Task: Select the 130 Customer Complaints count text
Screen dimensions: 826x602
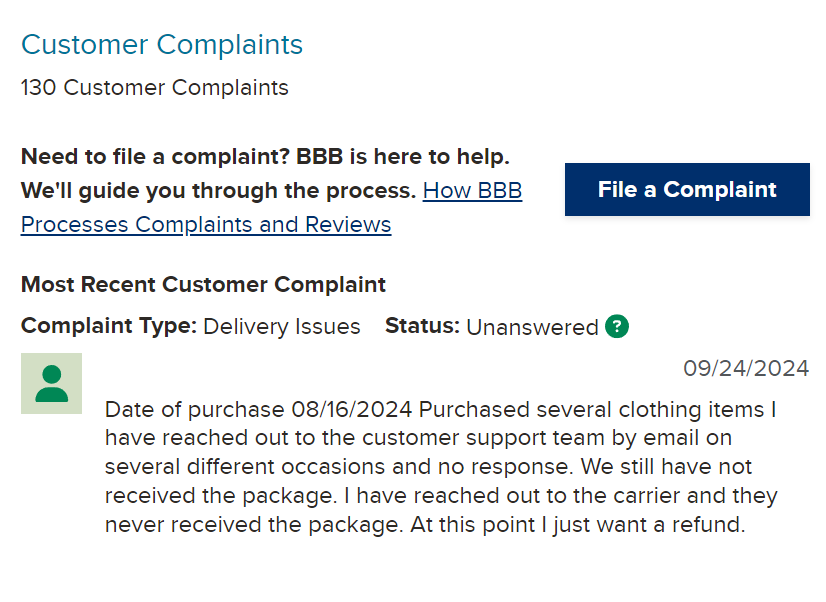Action: tap(155, 87)
